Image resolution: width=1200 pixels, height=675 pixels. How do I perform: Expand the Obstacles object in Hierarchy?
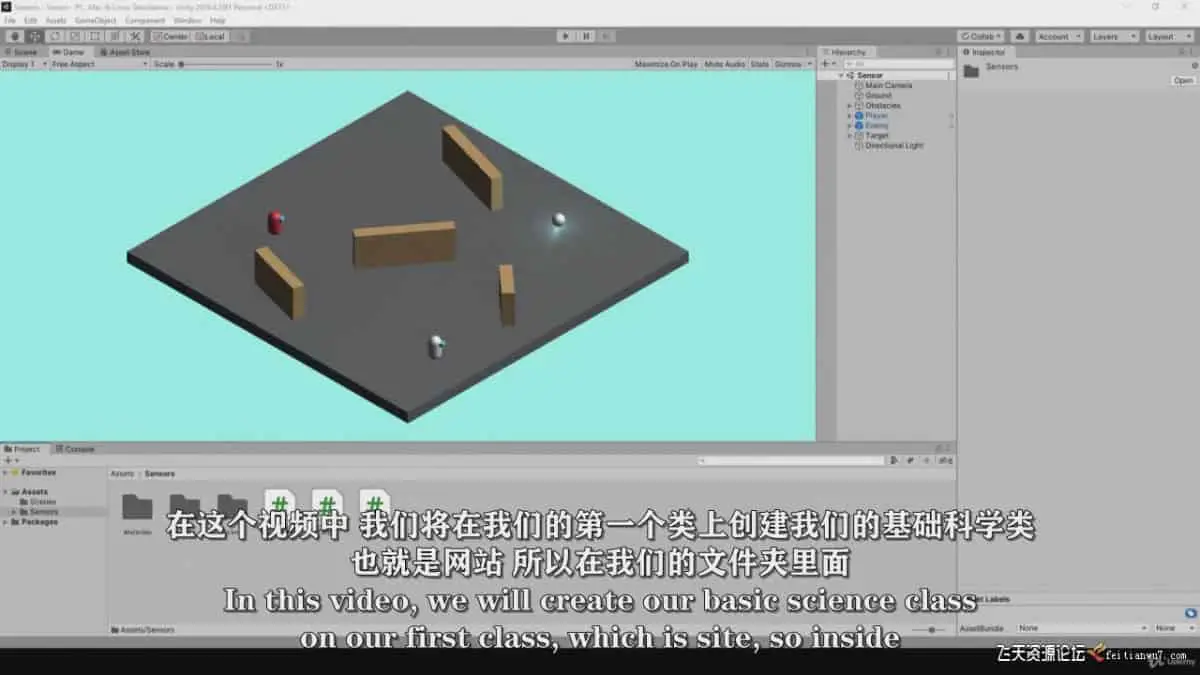point(850,106)
